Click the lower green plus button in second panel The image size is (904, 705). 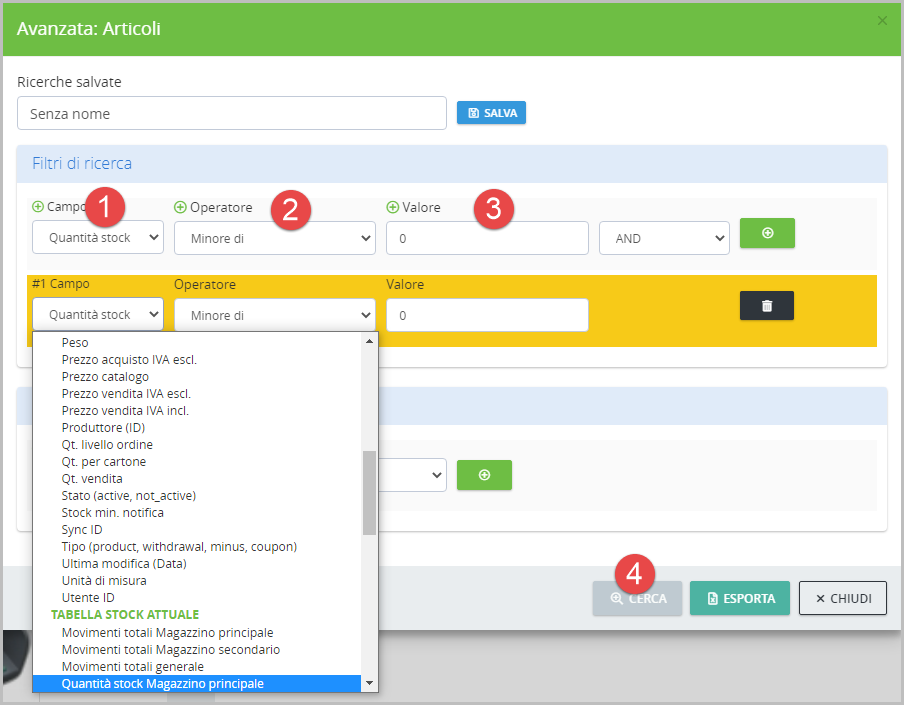click(x=484, y=475)
